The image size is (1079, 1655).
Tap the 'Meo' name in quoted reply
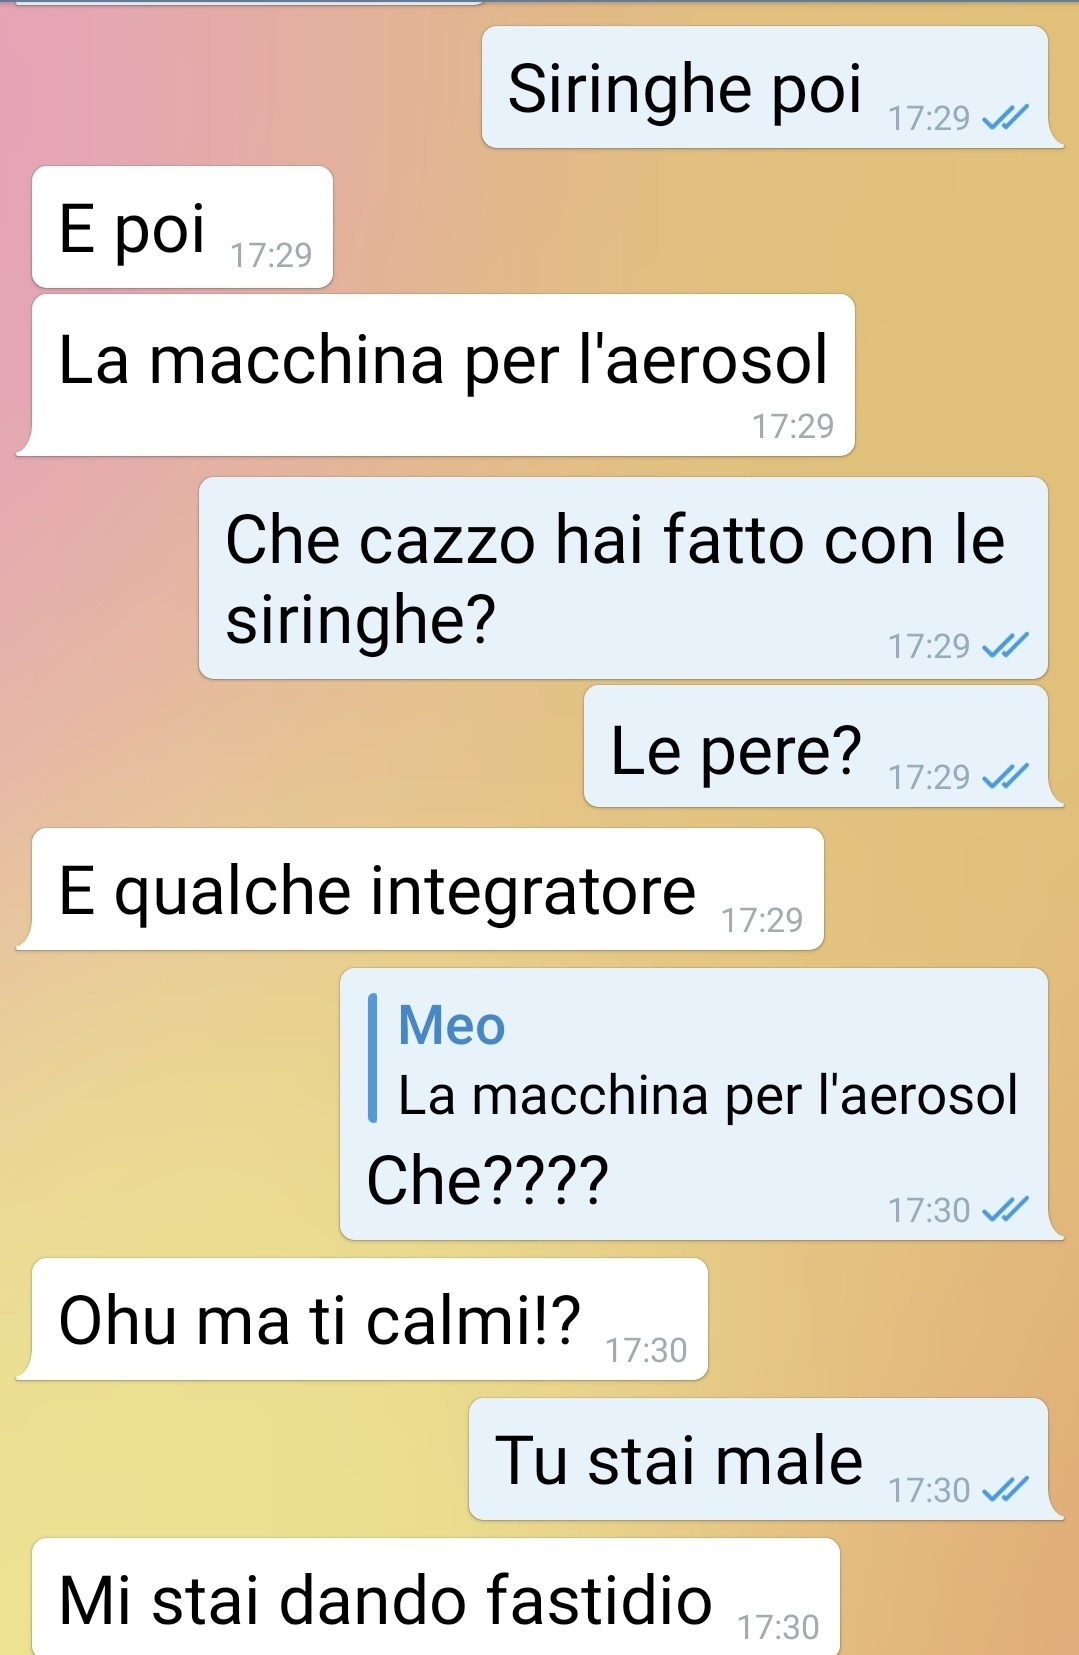tap(452, 1025)
